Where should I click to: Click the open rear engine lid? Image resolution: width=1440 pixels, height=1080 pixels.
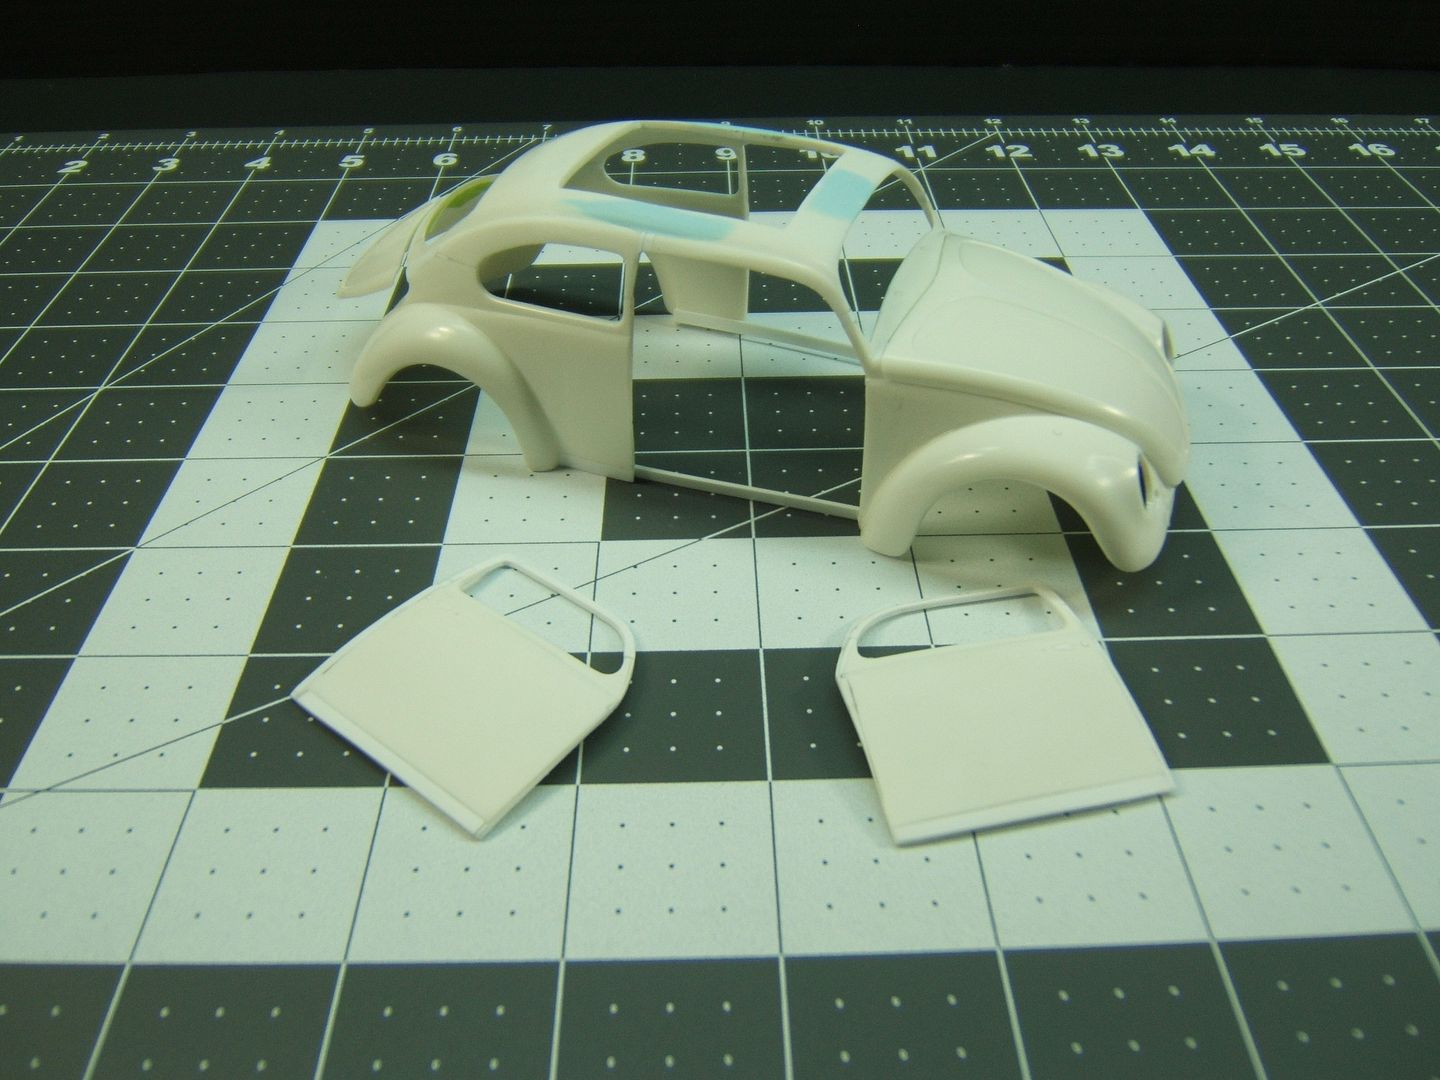coord(378,258)
